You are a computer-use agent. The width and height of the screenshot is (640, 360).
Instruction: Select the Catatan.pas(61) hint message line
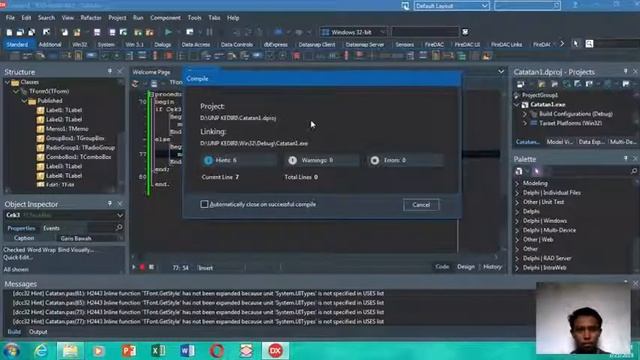tap(198, 293)
